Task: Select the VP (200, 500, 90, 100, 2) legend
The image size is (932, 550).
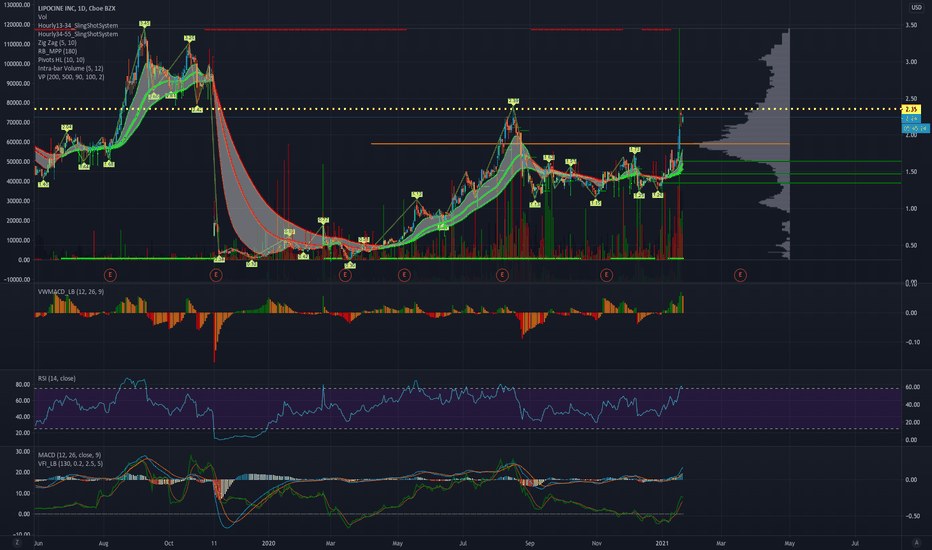Action: 71,77
